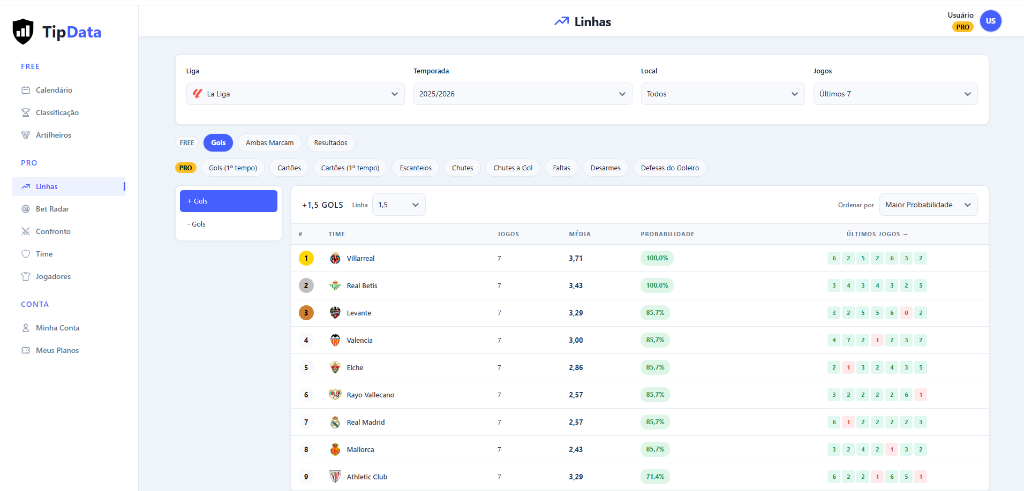
Task: Click the PRO badge under Usuário
Action: (x=963, y=27)
